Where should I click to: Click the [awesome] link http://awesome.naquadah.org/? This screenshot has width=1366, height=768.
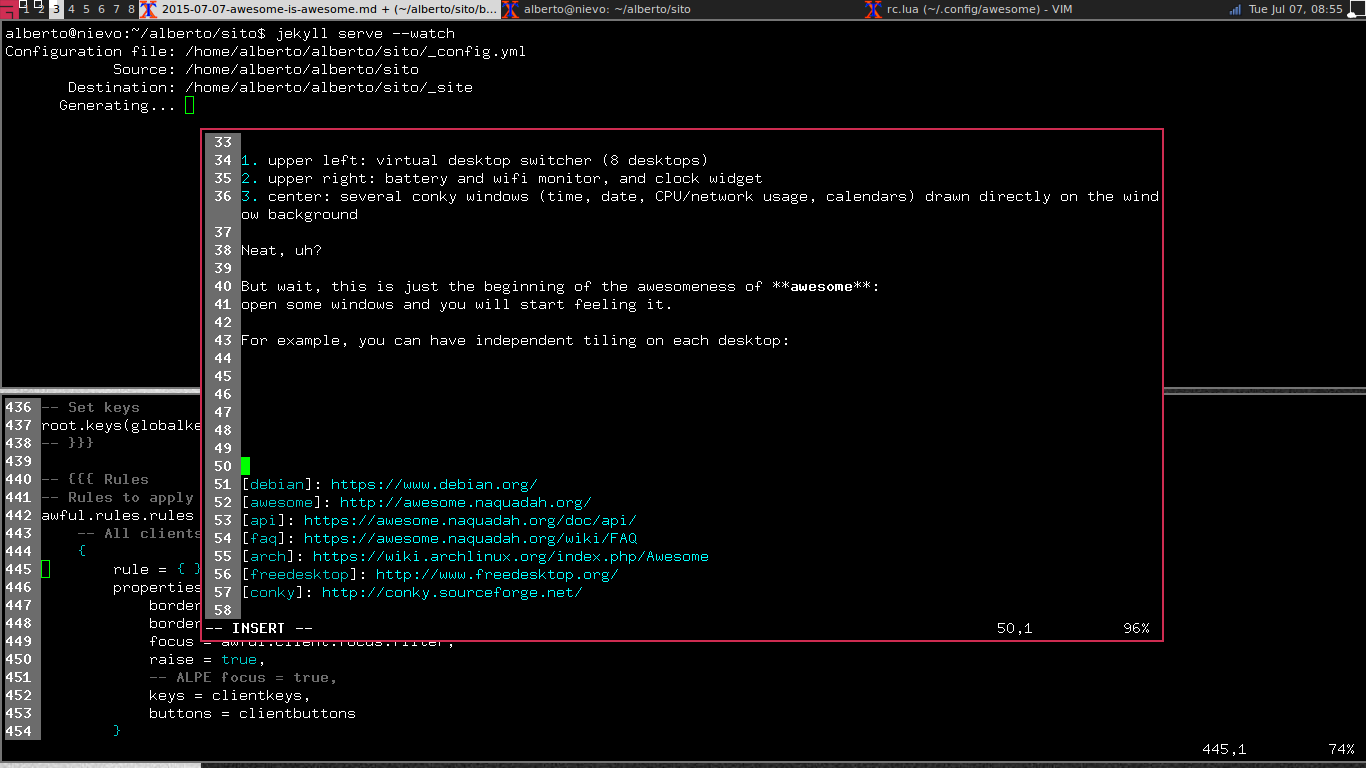click(x=466, y=502)
